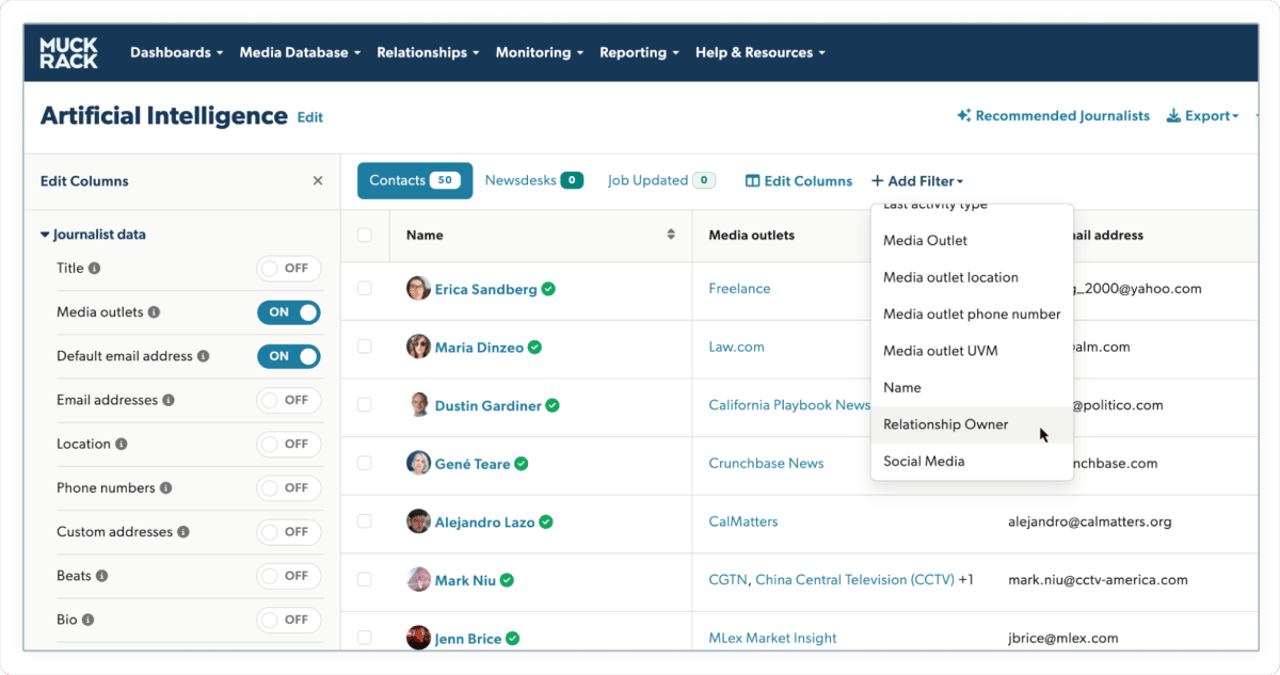Click the info icon next to Title
Screen dimensions: 1280x675
point(94,268)
